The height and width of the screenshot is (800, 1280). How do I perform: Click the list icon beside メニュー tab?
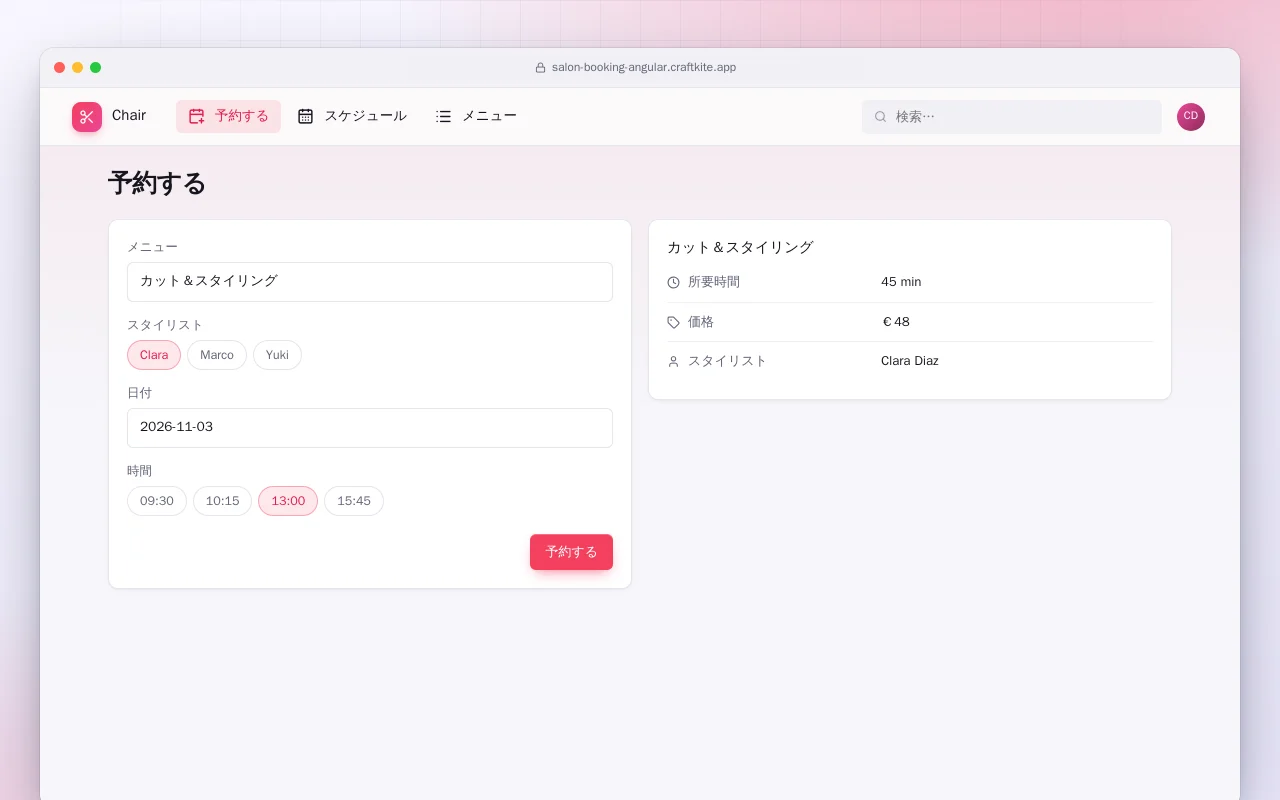(444, 116)
